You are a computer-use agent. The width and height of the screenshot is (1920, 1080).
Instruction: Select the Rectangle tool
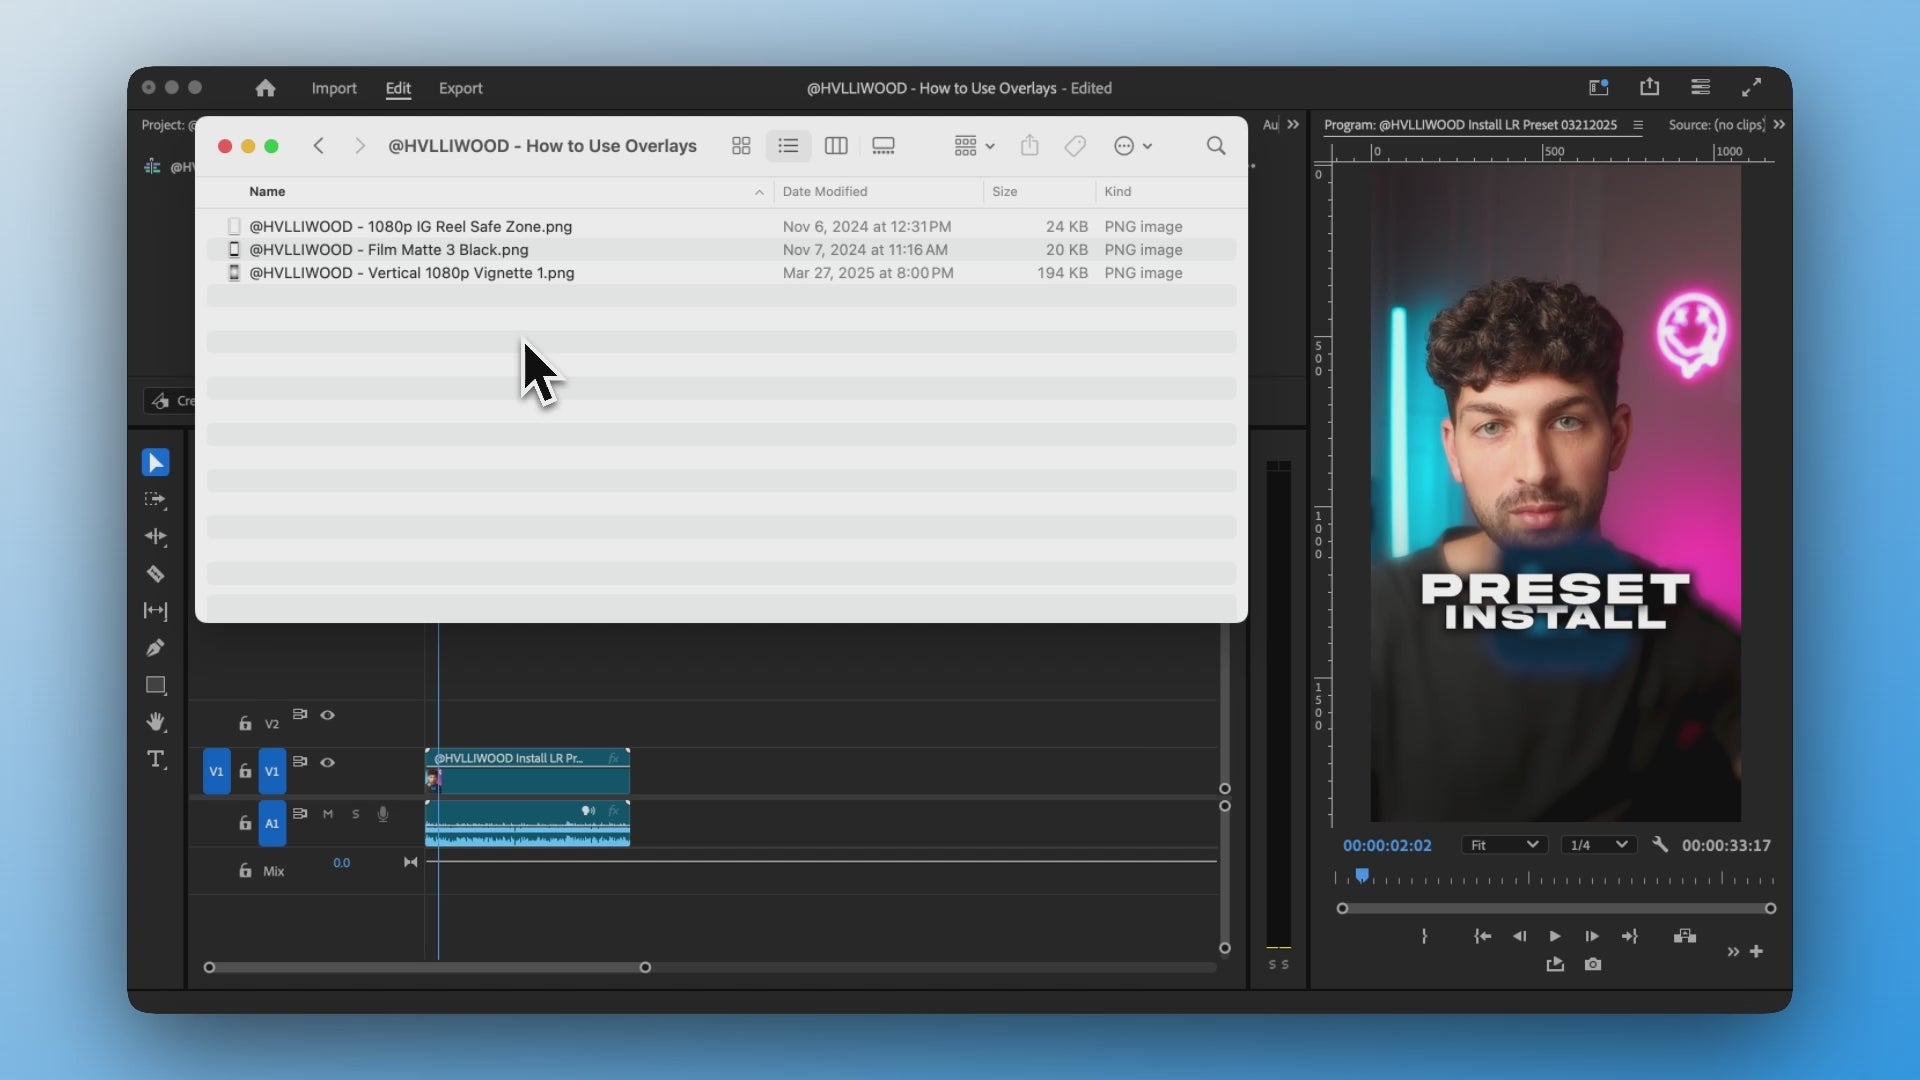[155, 685]
